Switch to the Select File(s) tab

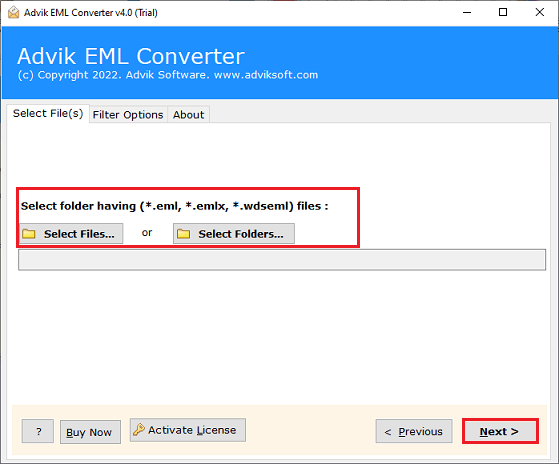pos(48,113)
